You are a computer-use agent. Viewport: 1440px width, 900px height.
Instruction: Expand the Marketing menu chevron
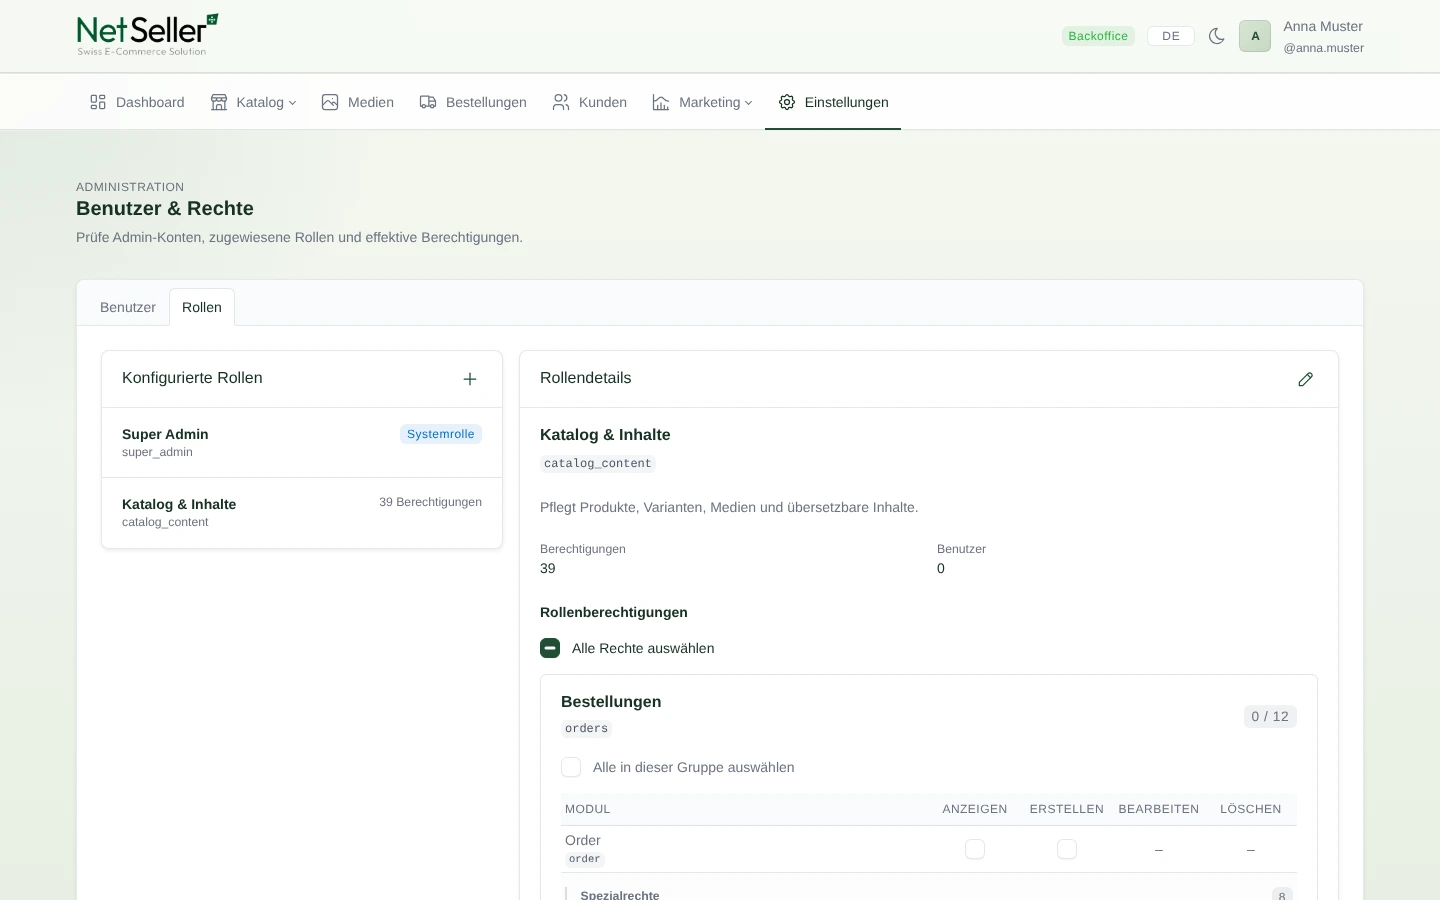(748, 103)
